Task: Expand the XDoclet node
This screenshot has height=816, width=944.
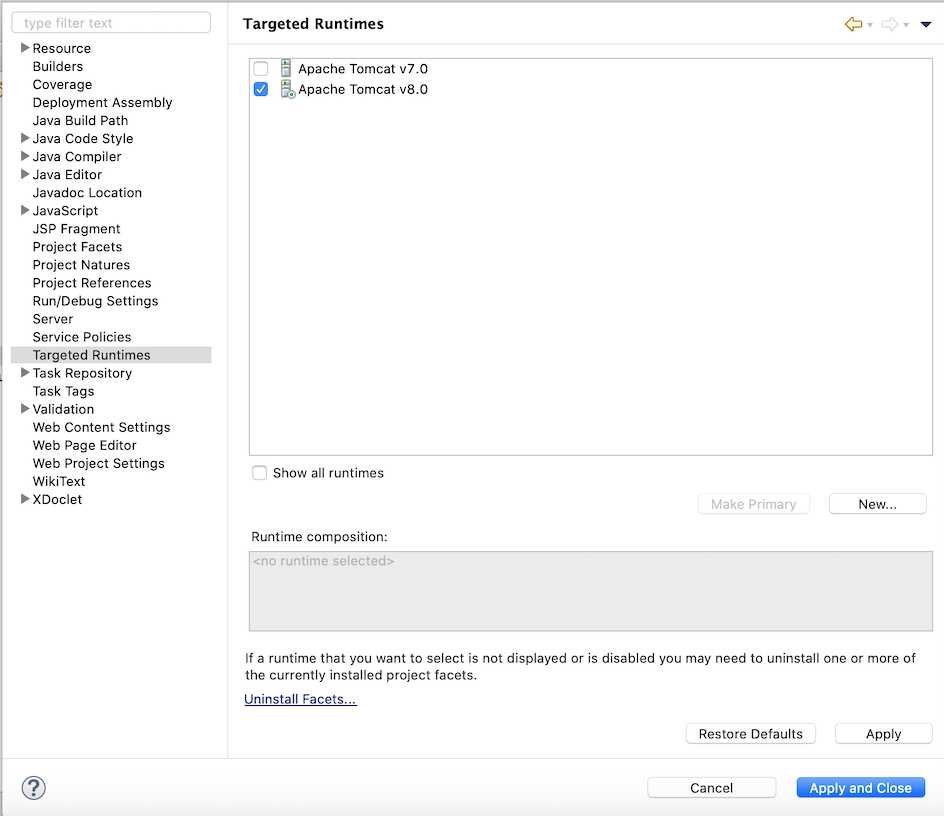Action: (25, 499)
